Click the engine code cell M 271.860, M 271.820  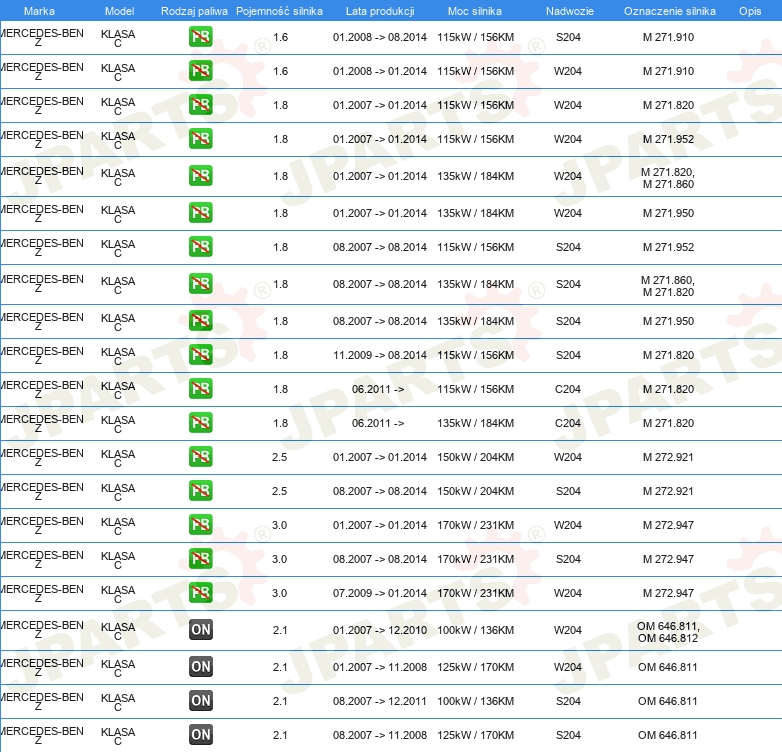(x=668, y=286)
